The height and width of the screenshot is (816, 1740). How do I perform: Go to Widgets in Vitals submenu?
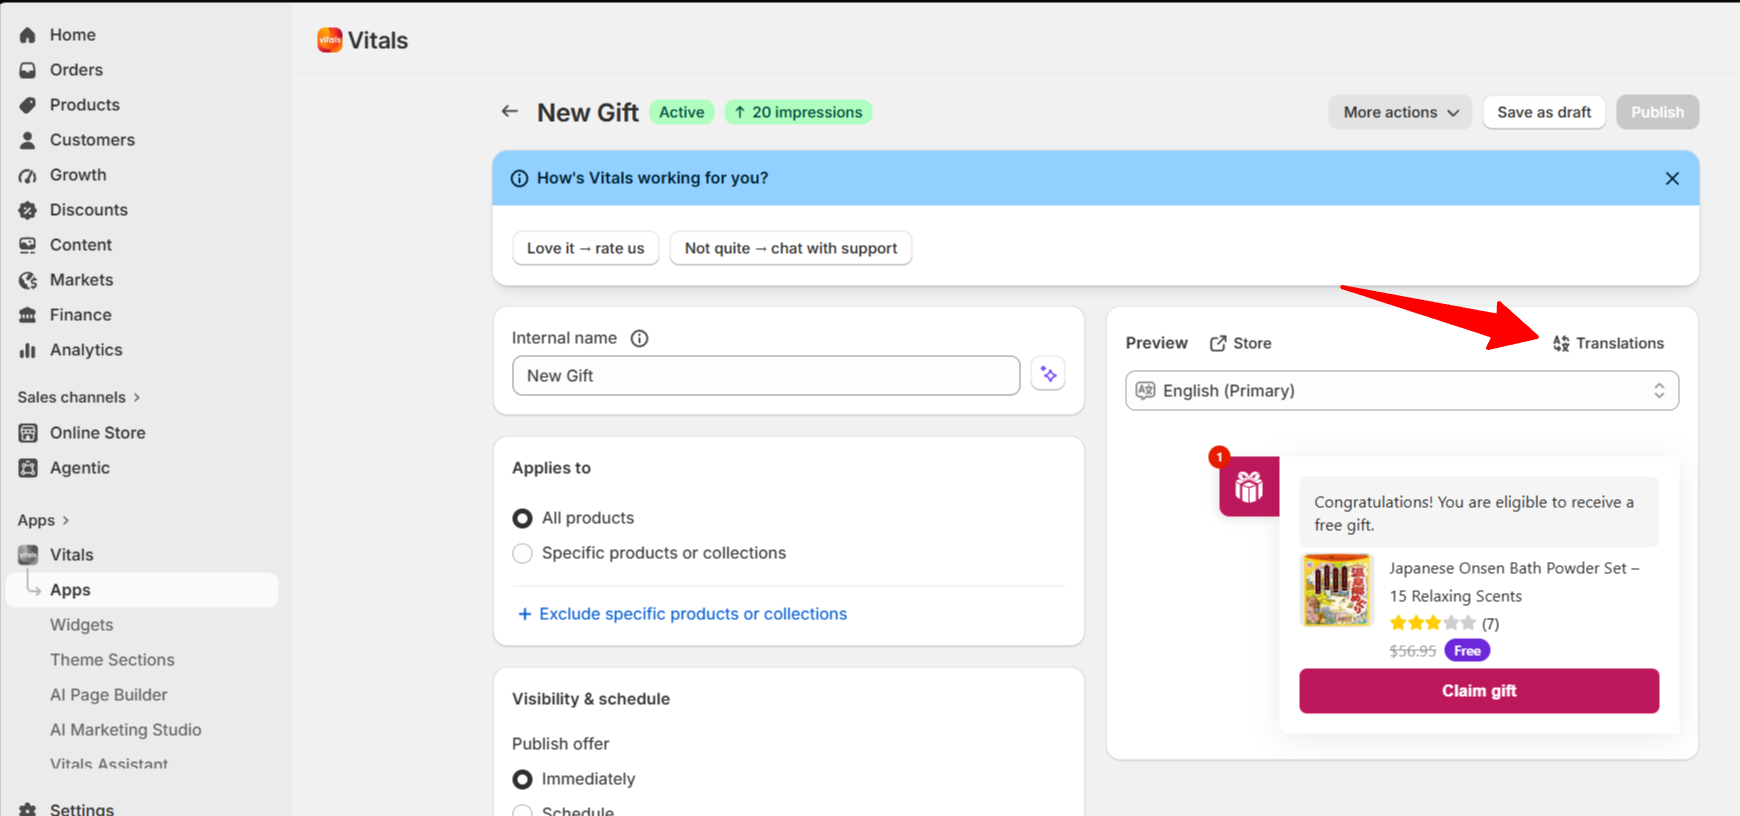pos(82,625)
